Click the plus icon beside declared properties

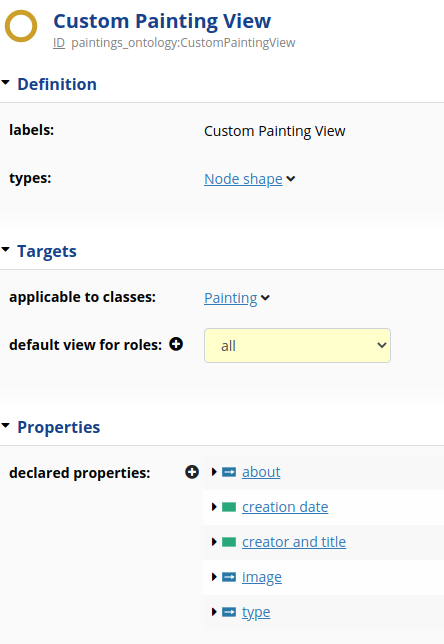192,472
